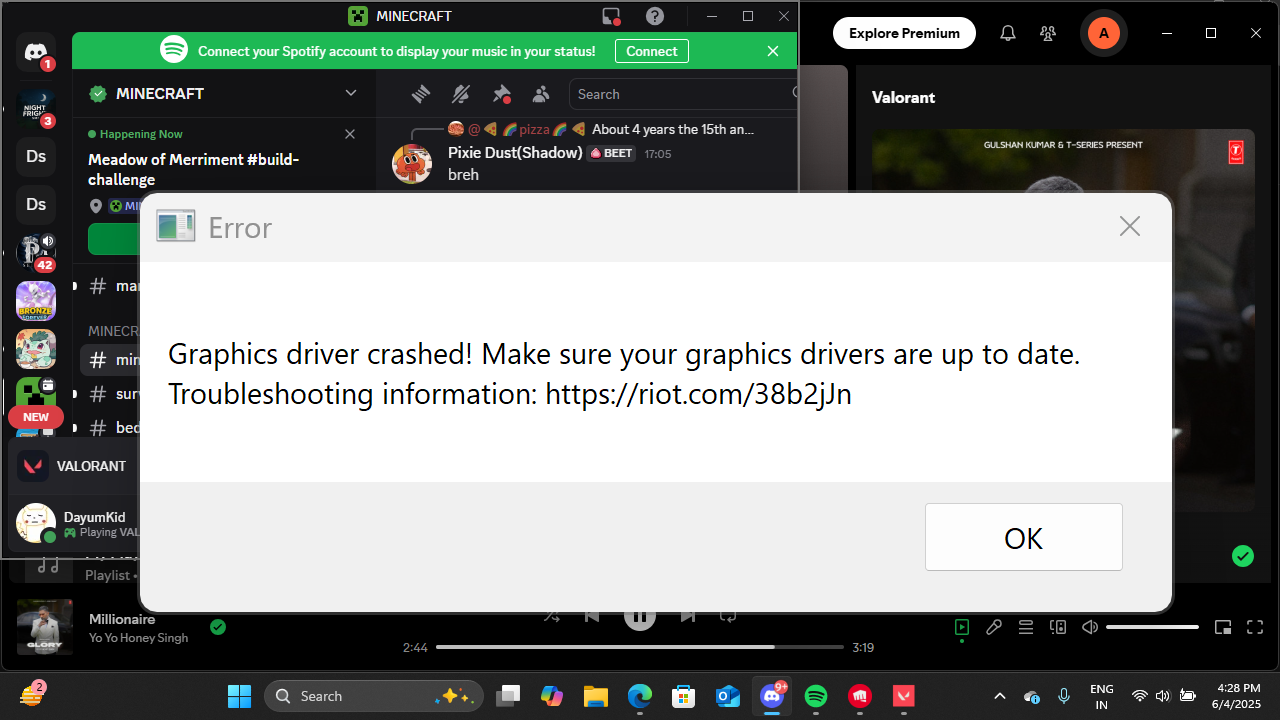Seek on the Spotify song progress bar
This screenshot has height=720, width=1280.
pyautogui.click(x=640, y=647)
